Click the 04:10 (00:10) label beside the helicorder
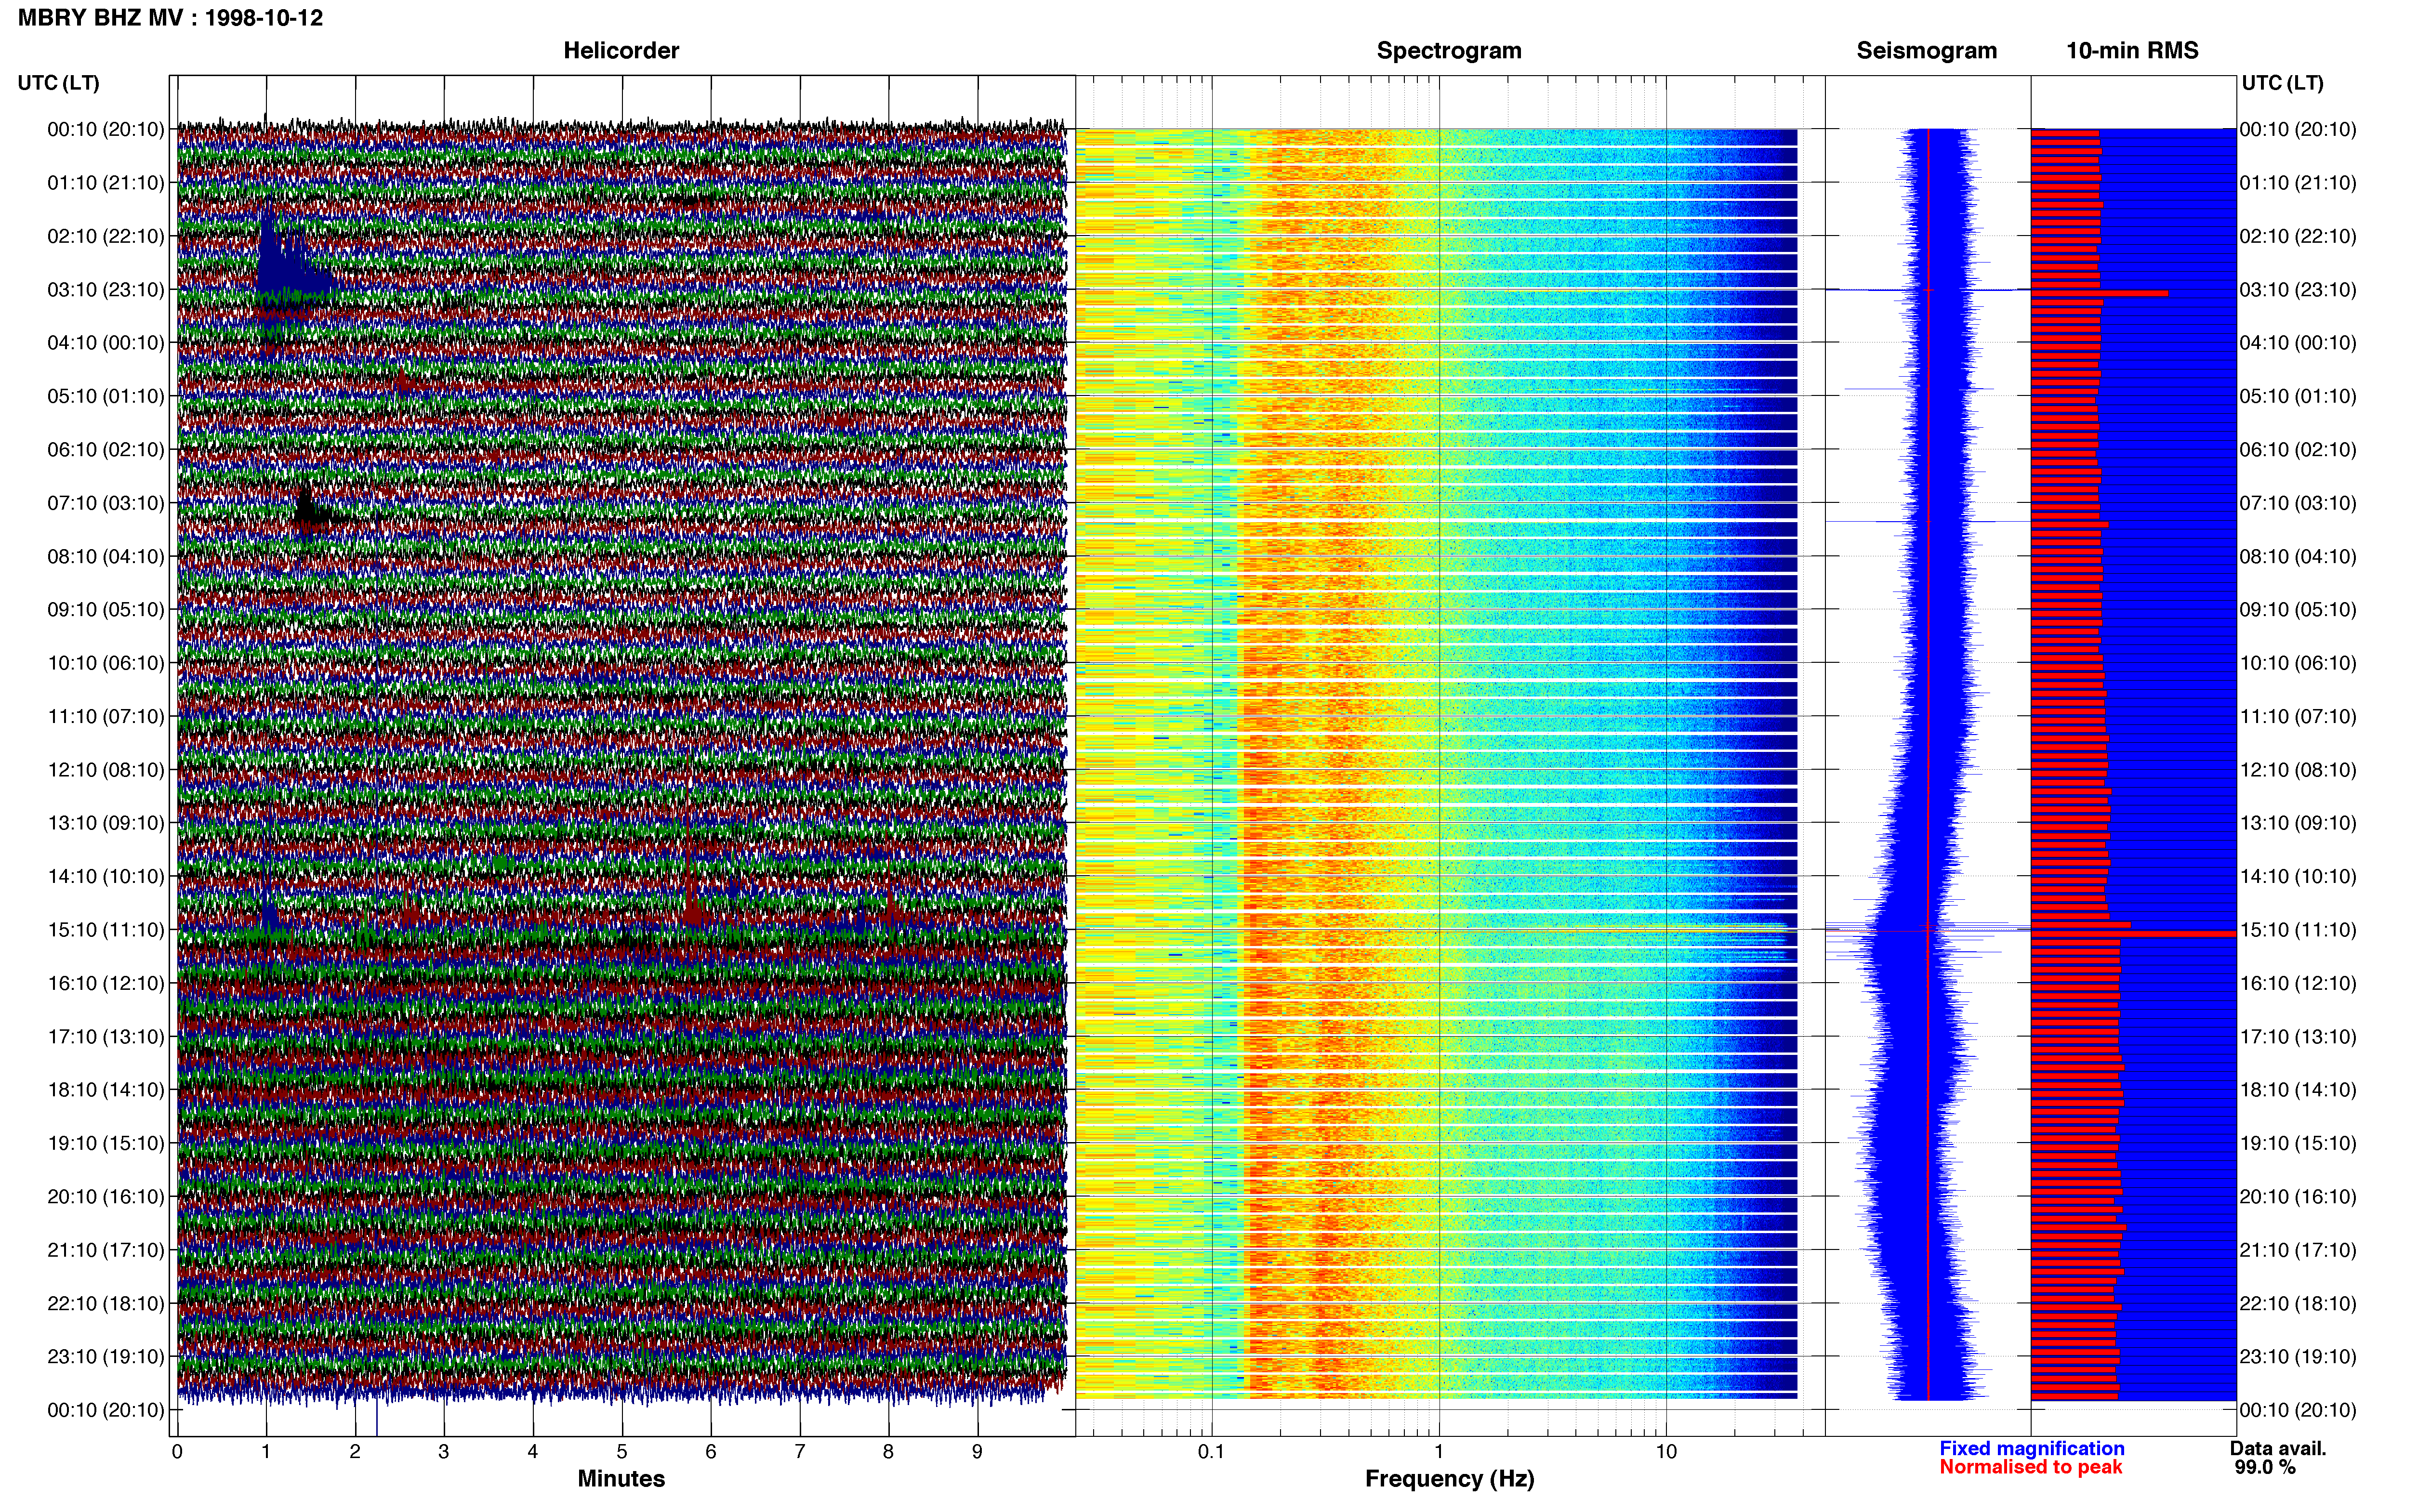2418x1512 pixels. [106, 343]
